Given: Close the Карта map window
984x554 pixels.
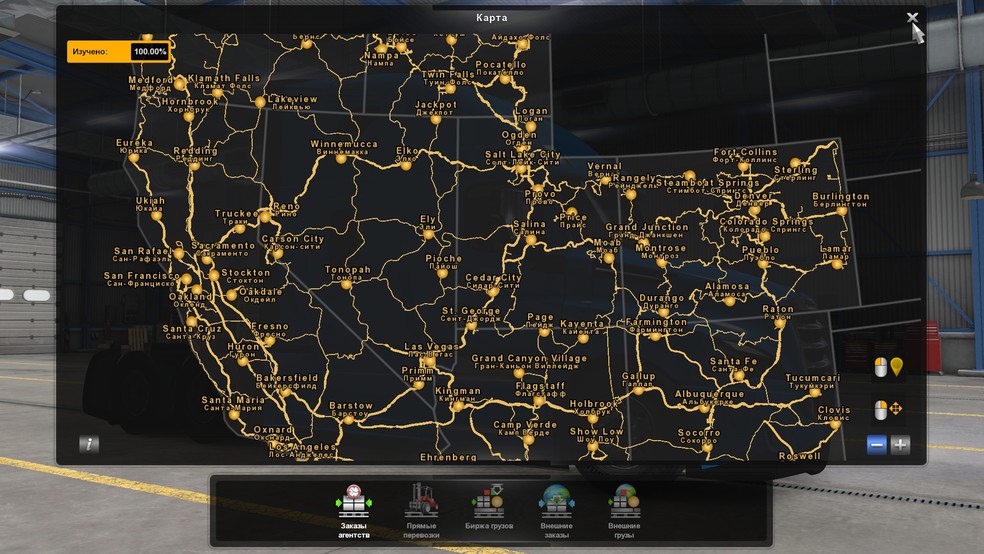Looking at the screenshot, I should pos(912,18).
